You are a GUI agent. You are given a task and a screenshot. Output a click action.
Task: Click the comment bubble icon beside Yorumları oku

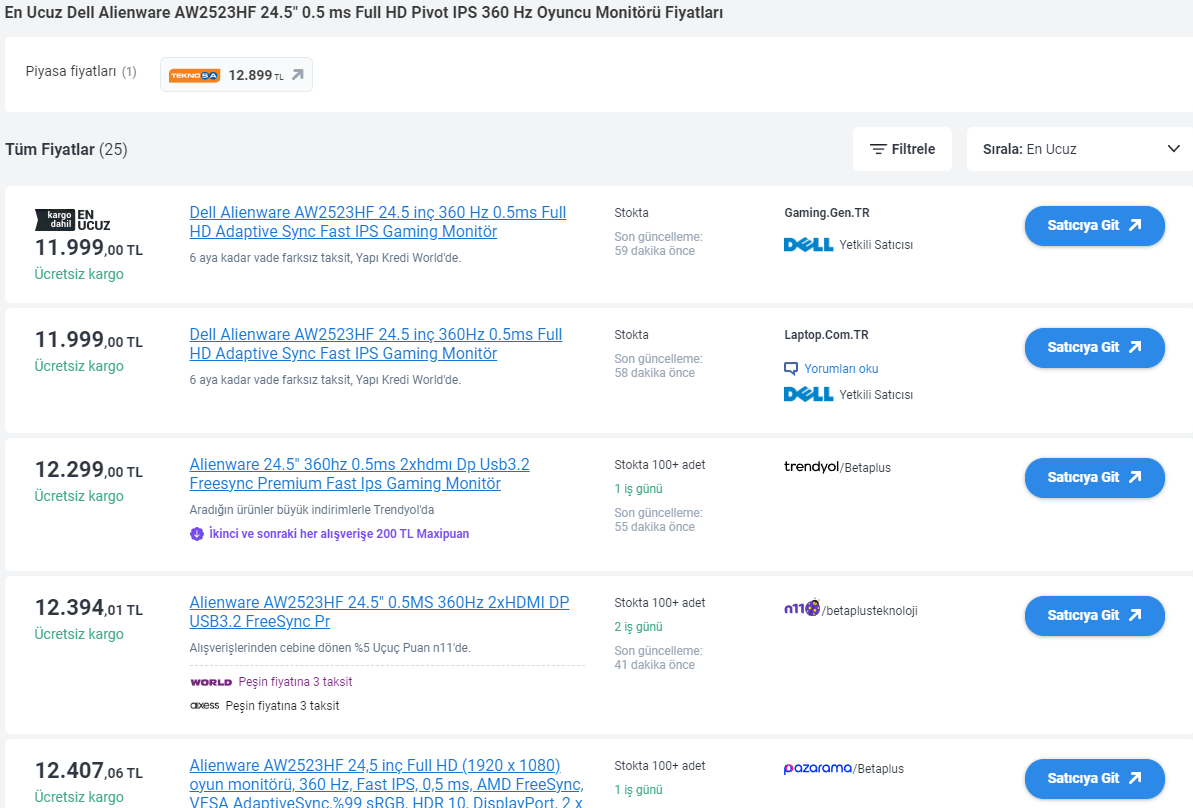tap(791, 369)
